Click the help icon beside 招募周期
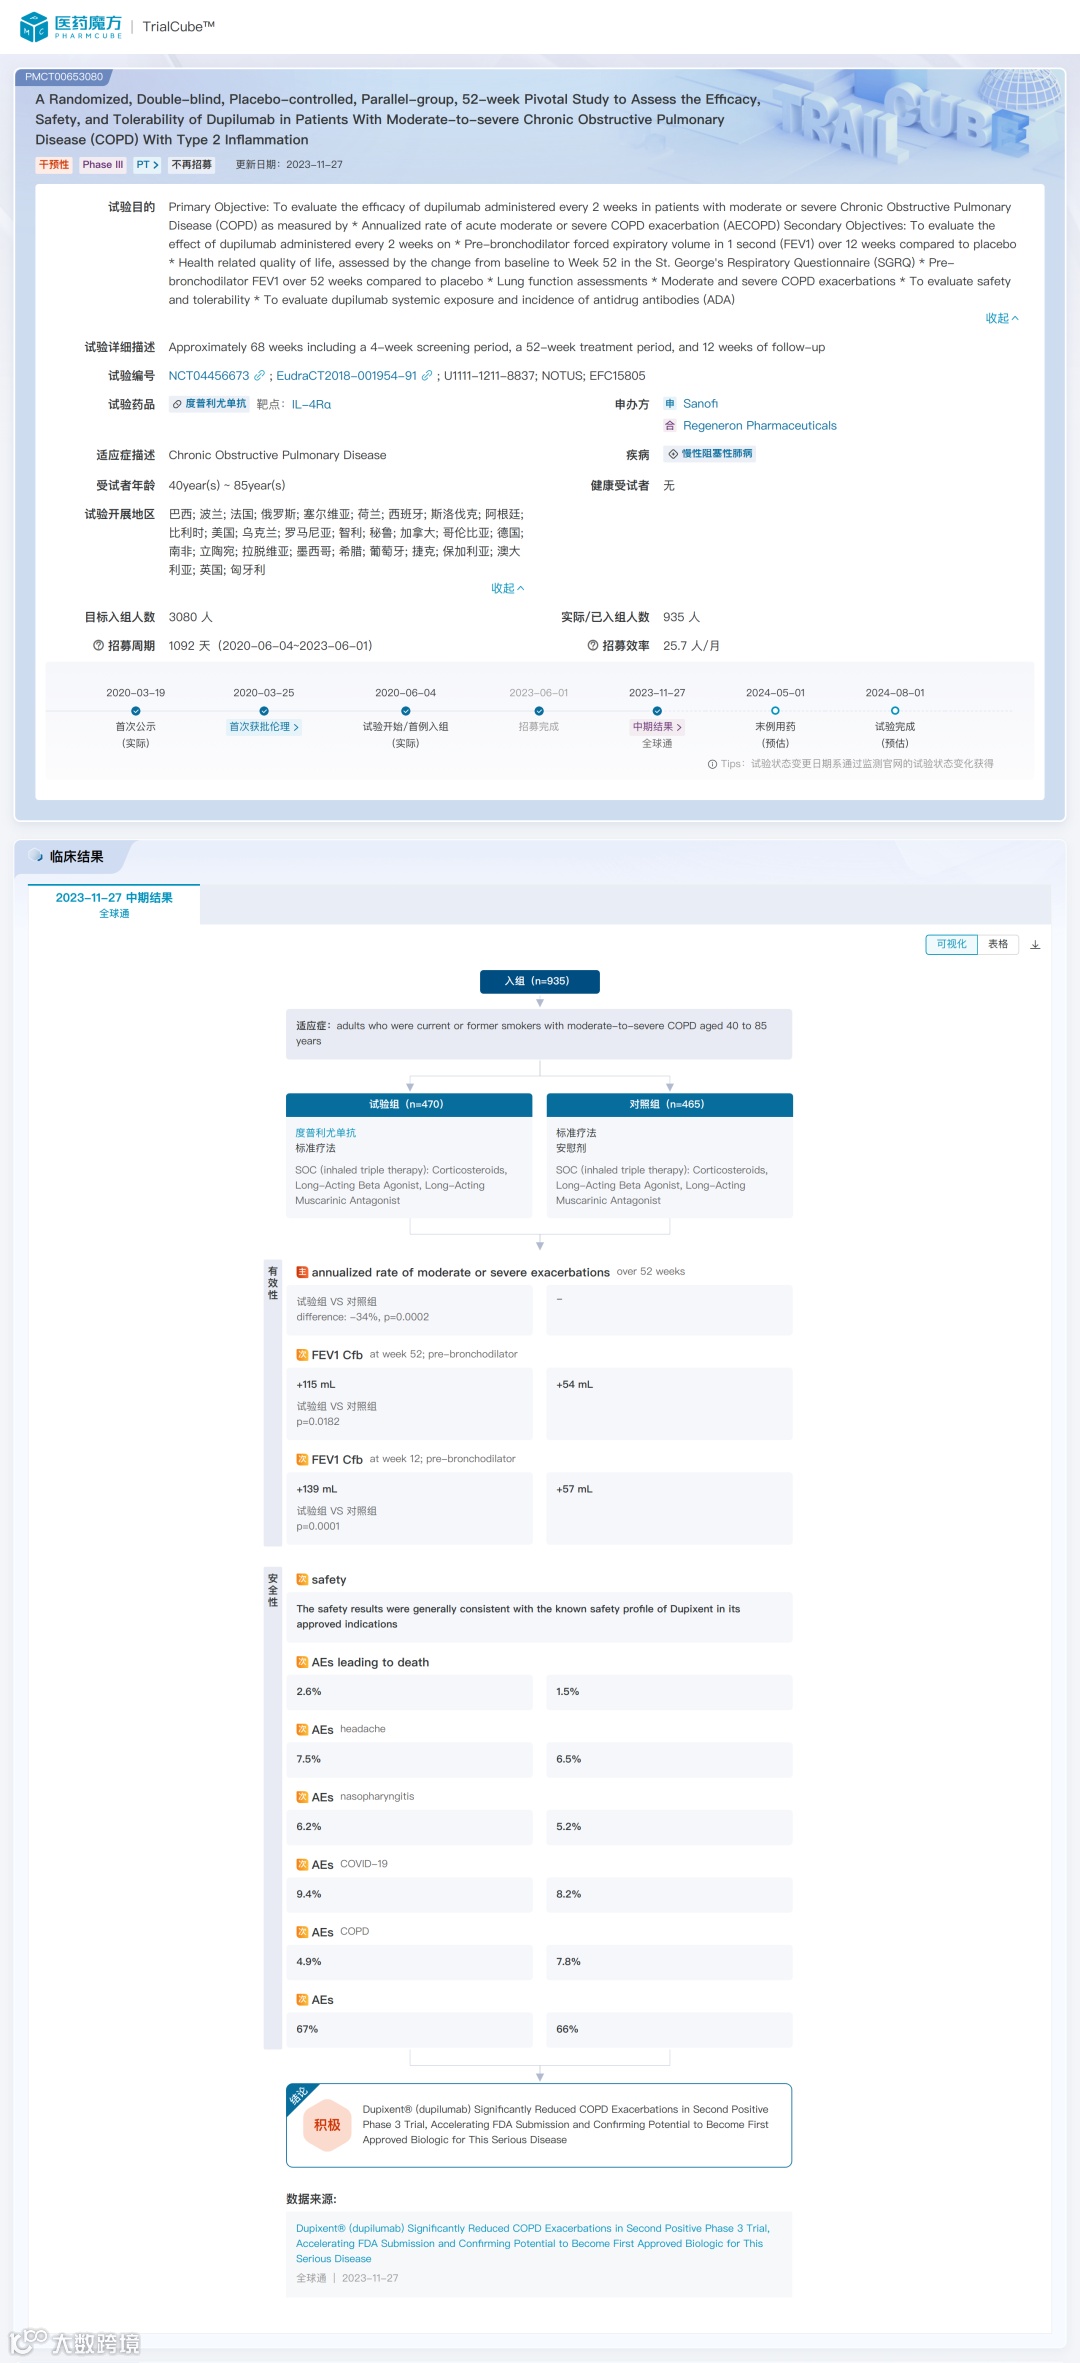Viewport: 1080px width, 2363px height. [99, 646]
